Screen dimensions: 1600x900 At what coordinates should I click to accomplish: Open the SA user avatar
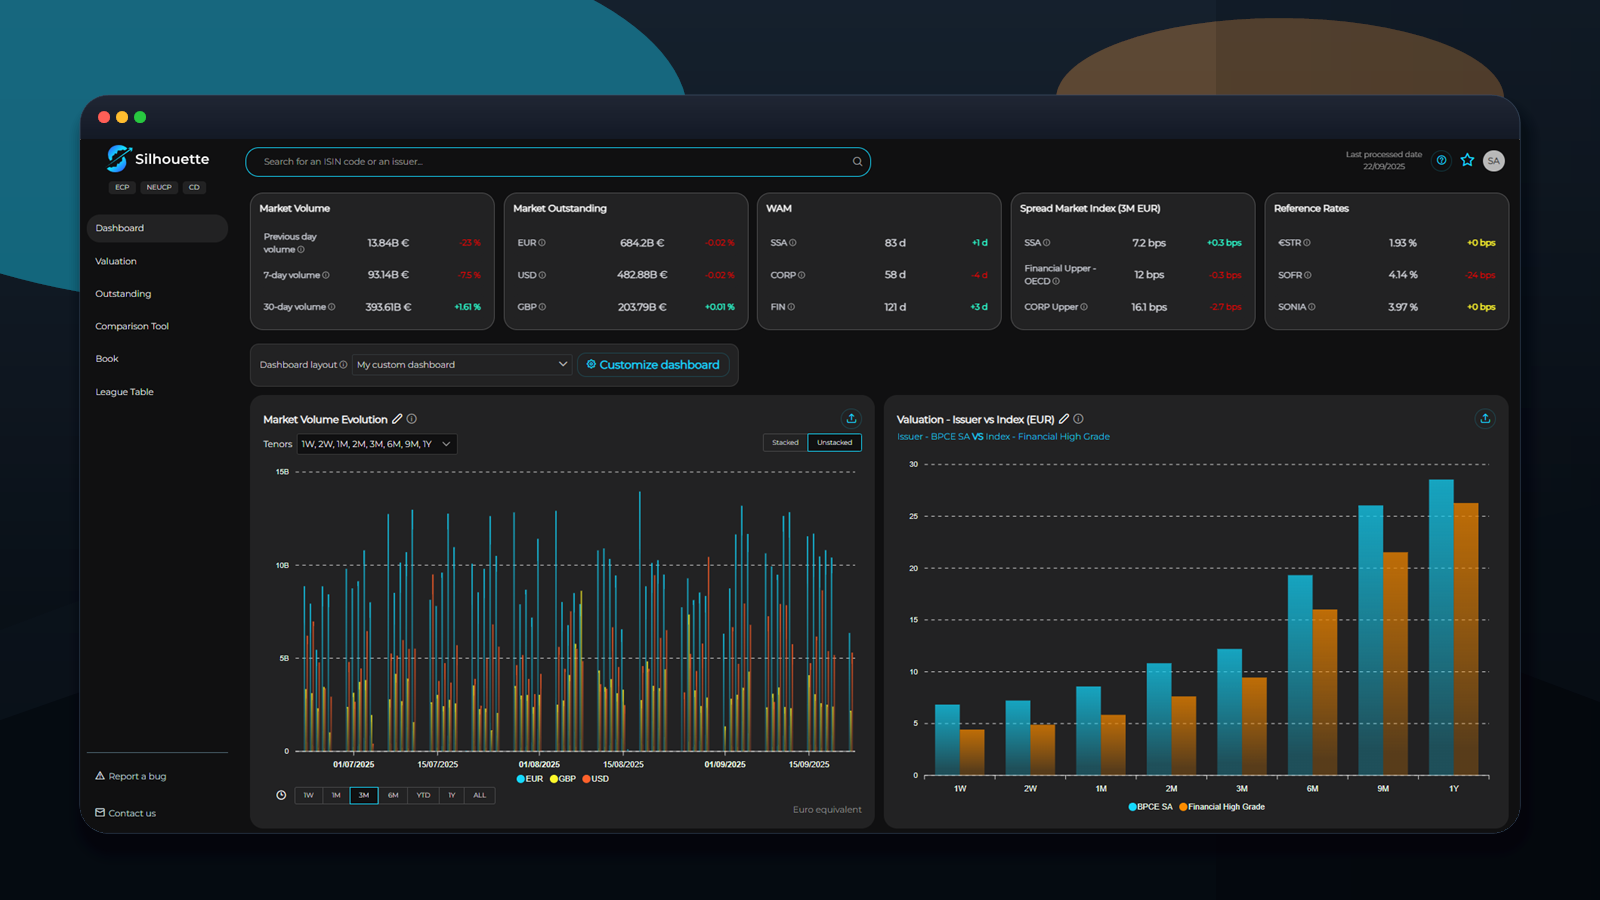pyautogui.click(x=1494, y=161)
